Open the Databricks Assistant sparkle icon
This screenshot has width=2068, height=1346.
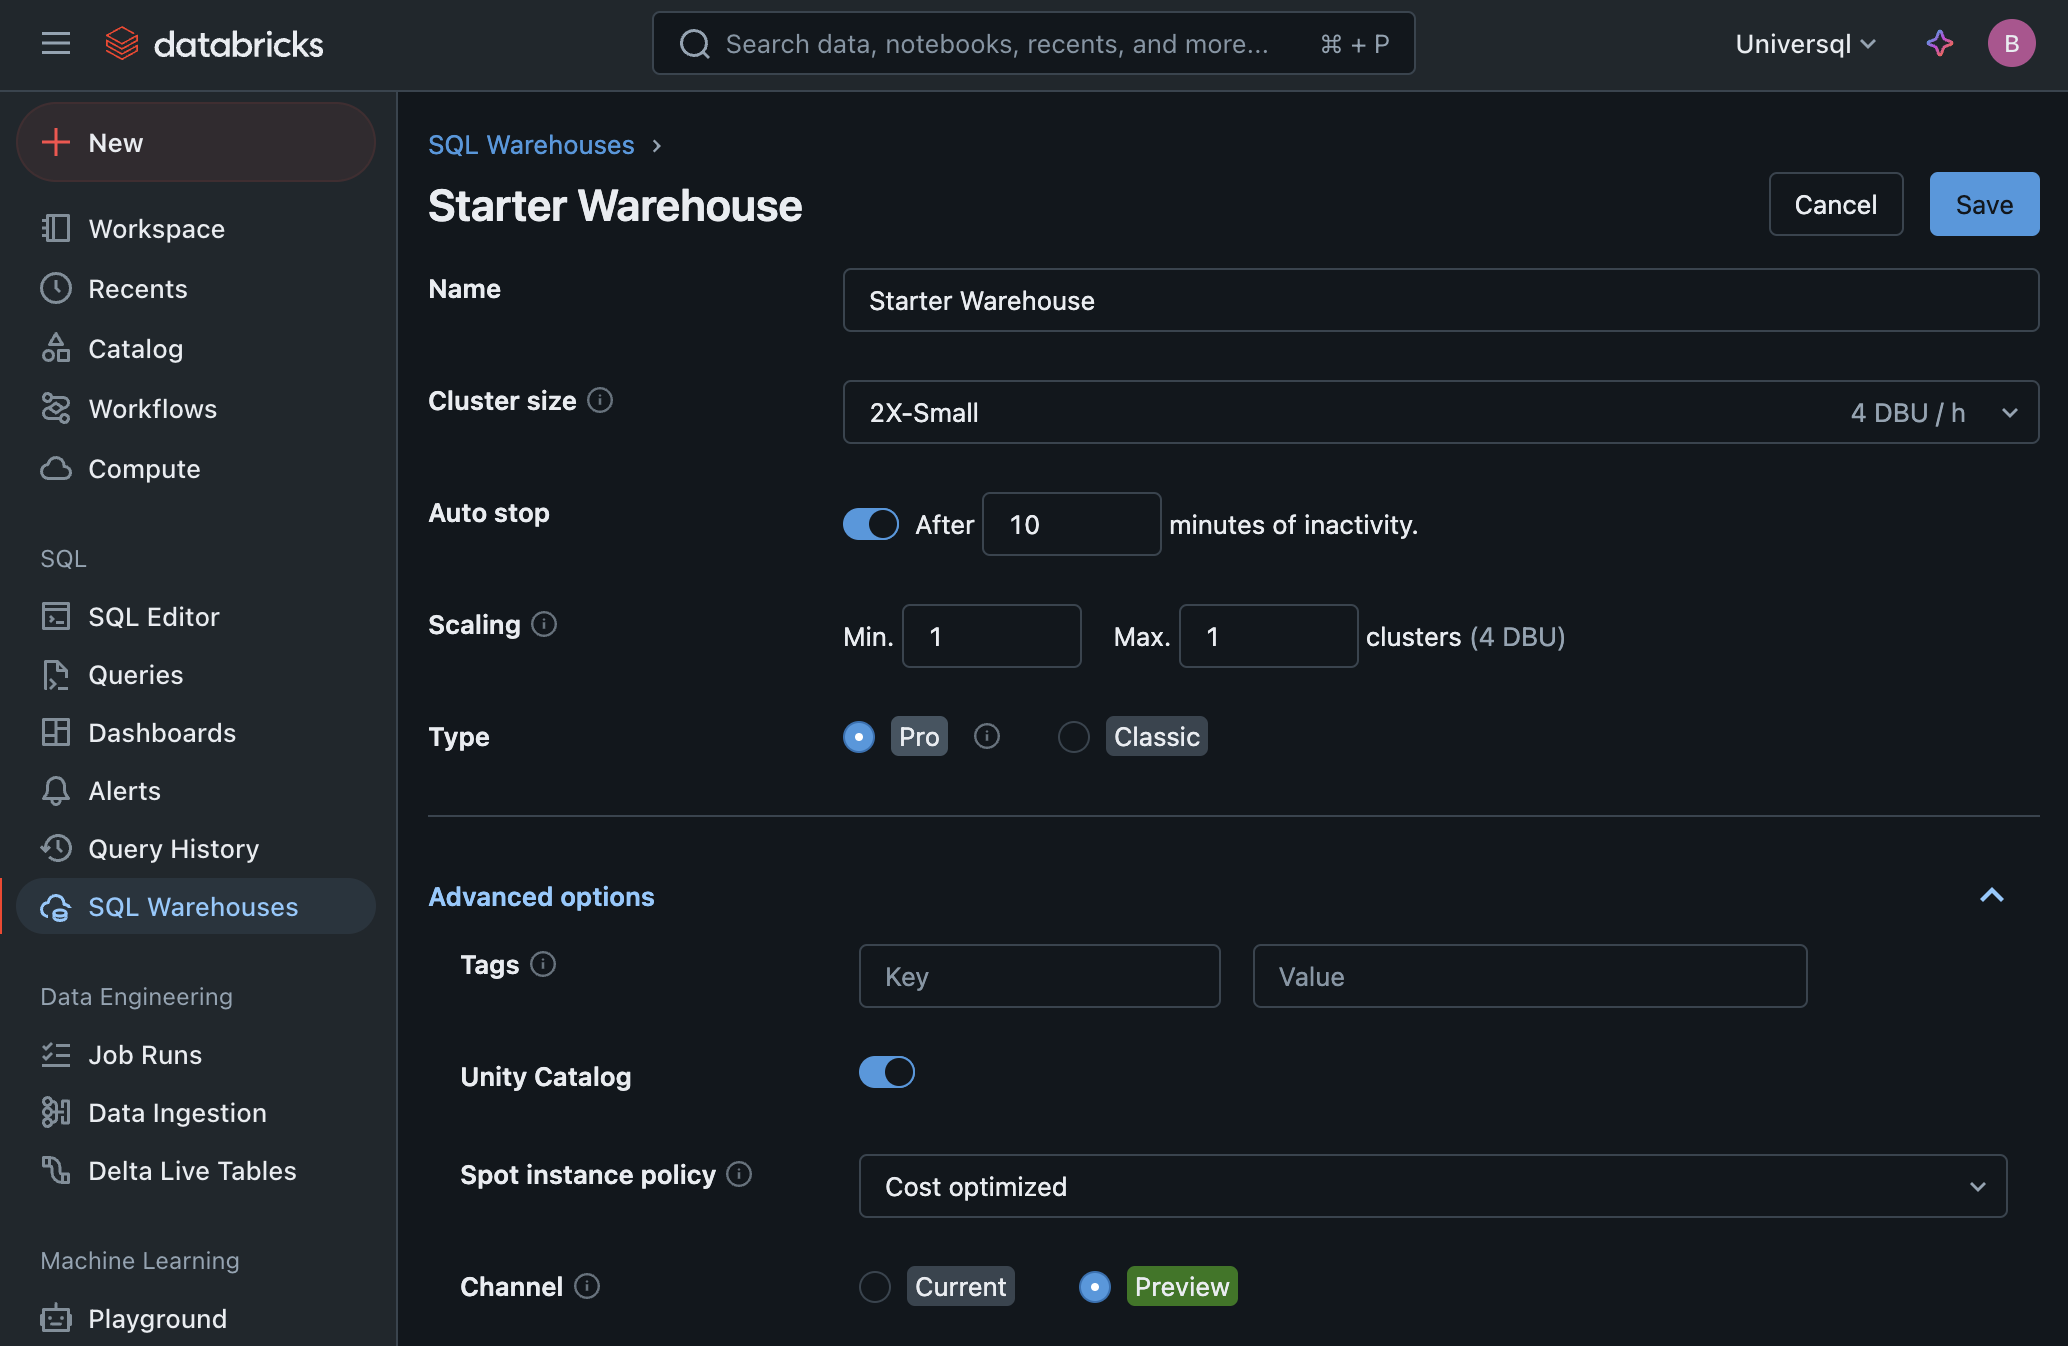[x=1939, y=43]
